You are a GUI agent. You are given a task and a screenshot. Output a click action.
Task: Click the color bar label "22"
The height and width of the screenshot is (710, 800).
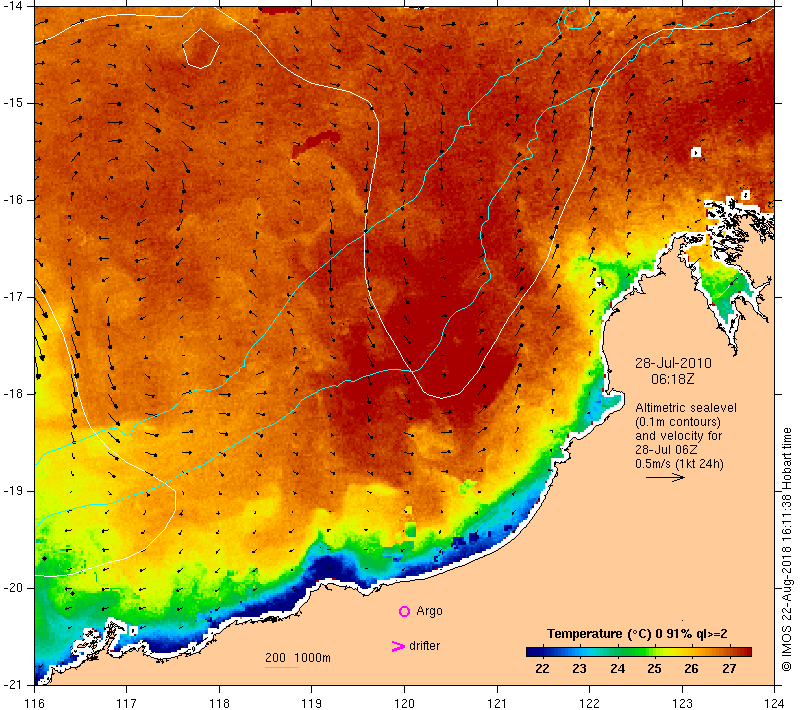[x=542, y=669]
